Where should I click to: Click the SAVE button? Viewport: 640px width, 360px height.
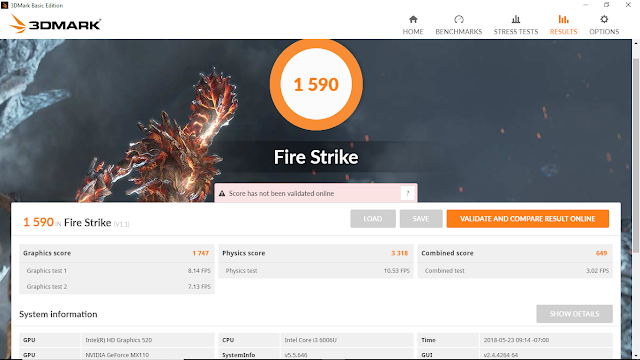(421, 219)
